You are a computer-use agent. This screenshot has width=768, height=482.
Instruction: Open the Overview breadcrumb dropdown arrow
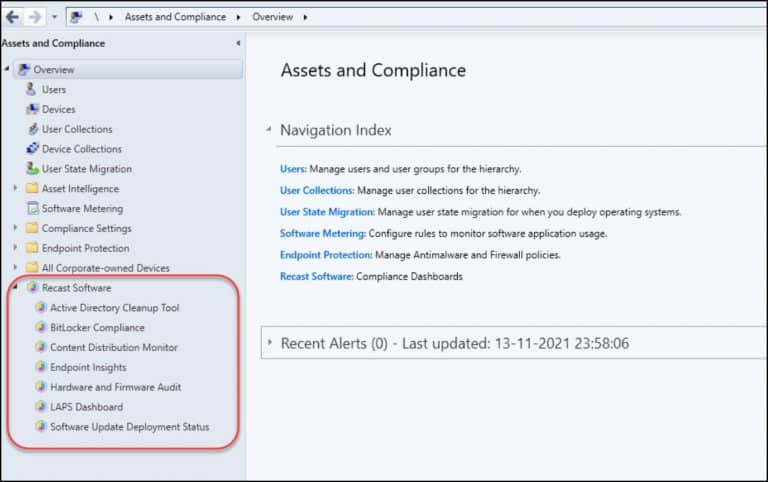pos(305,17)
